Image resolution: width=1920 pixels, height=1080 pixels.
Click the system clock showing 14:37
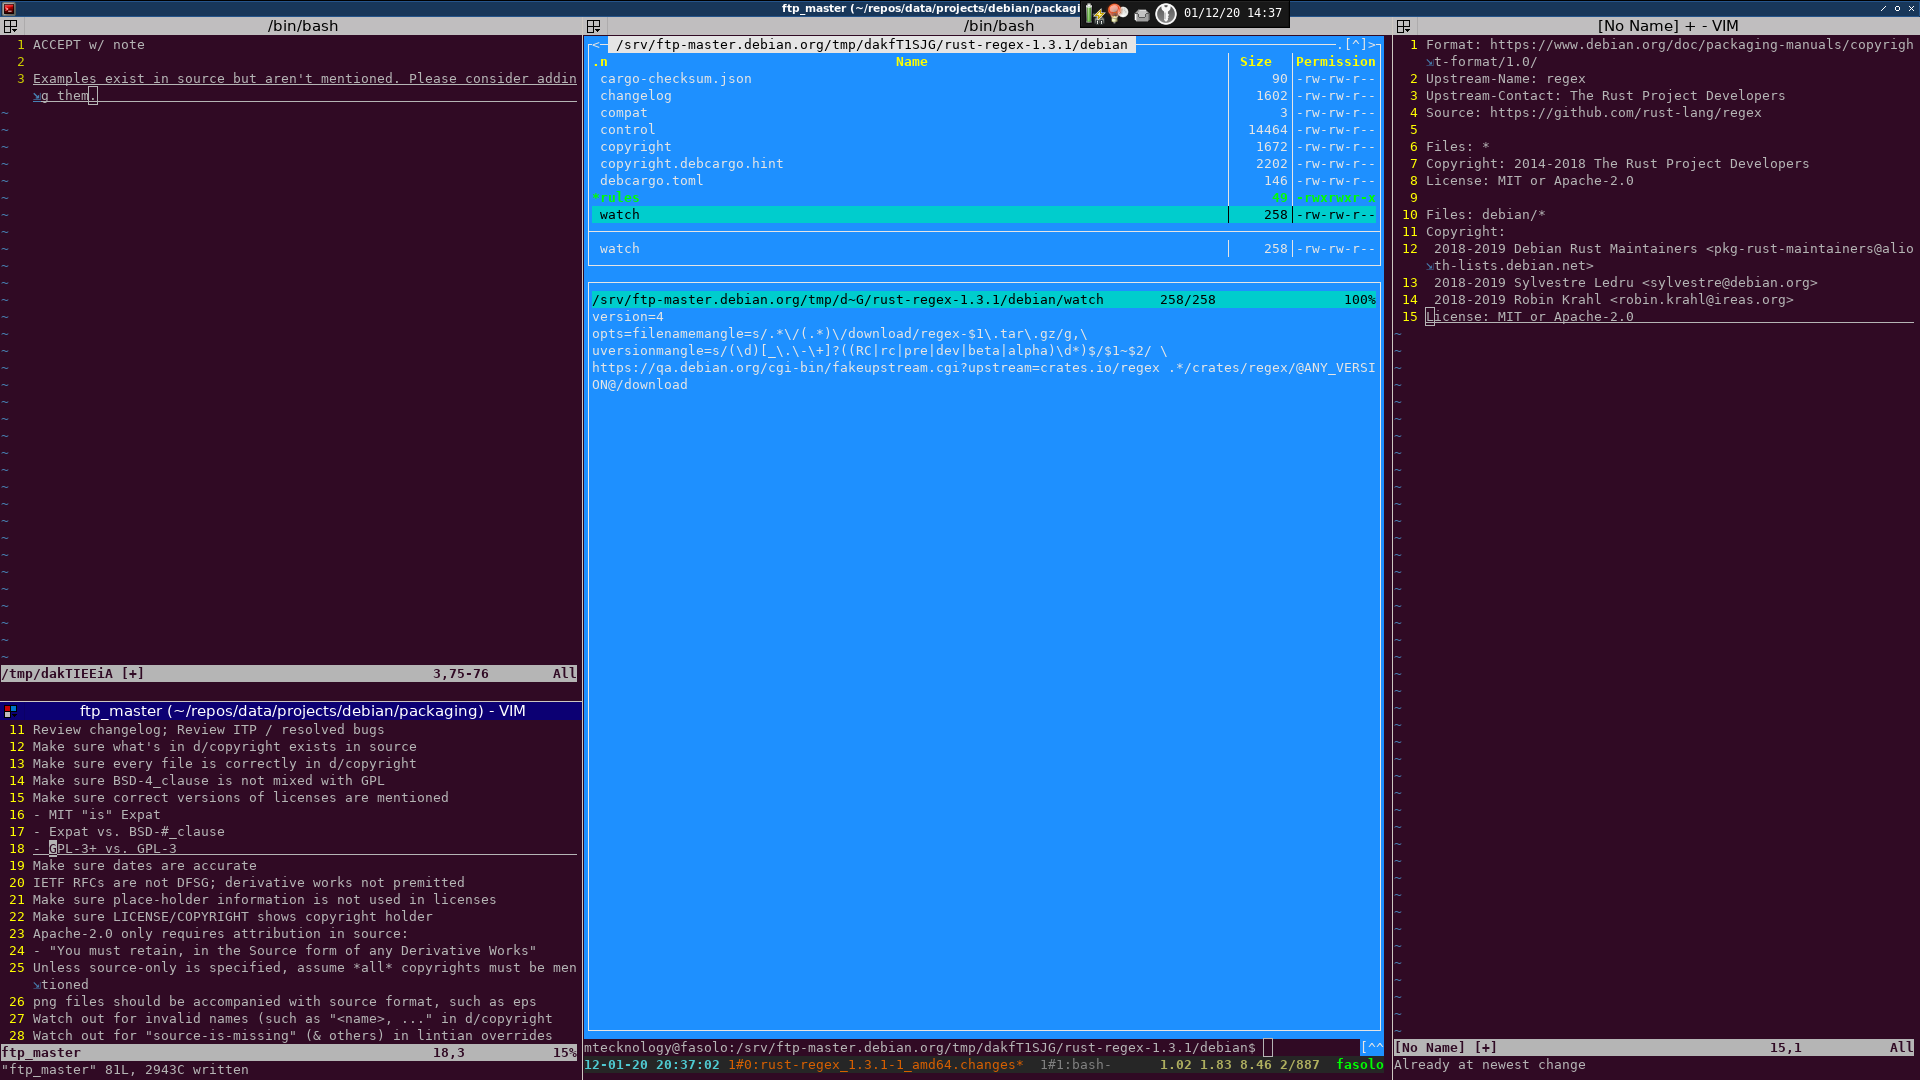click(1232, 13)
